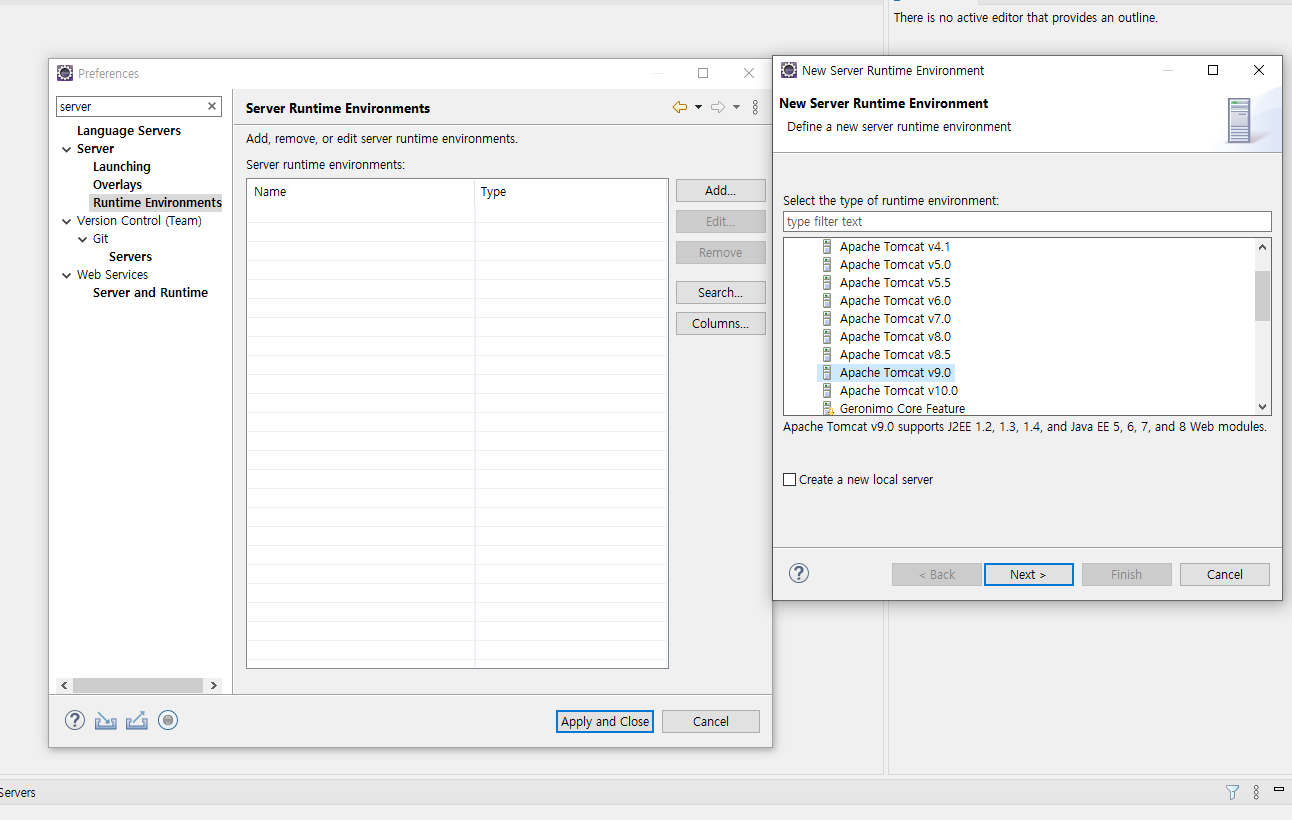
Task: Click the Apache Tomcat v4.1 server icon
Action: [827, 247]
